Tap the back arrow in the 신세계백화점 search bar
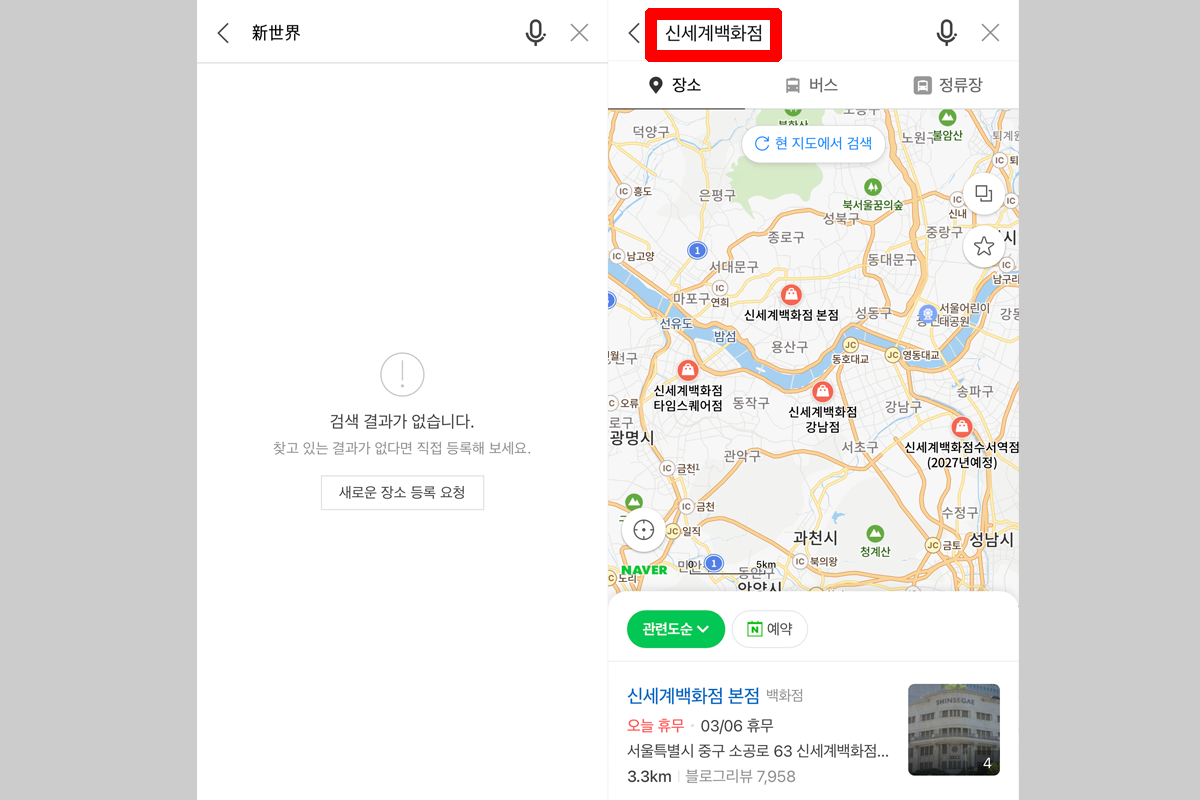Viewport: 1200px width, 800px height. click(633, 32)
